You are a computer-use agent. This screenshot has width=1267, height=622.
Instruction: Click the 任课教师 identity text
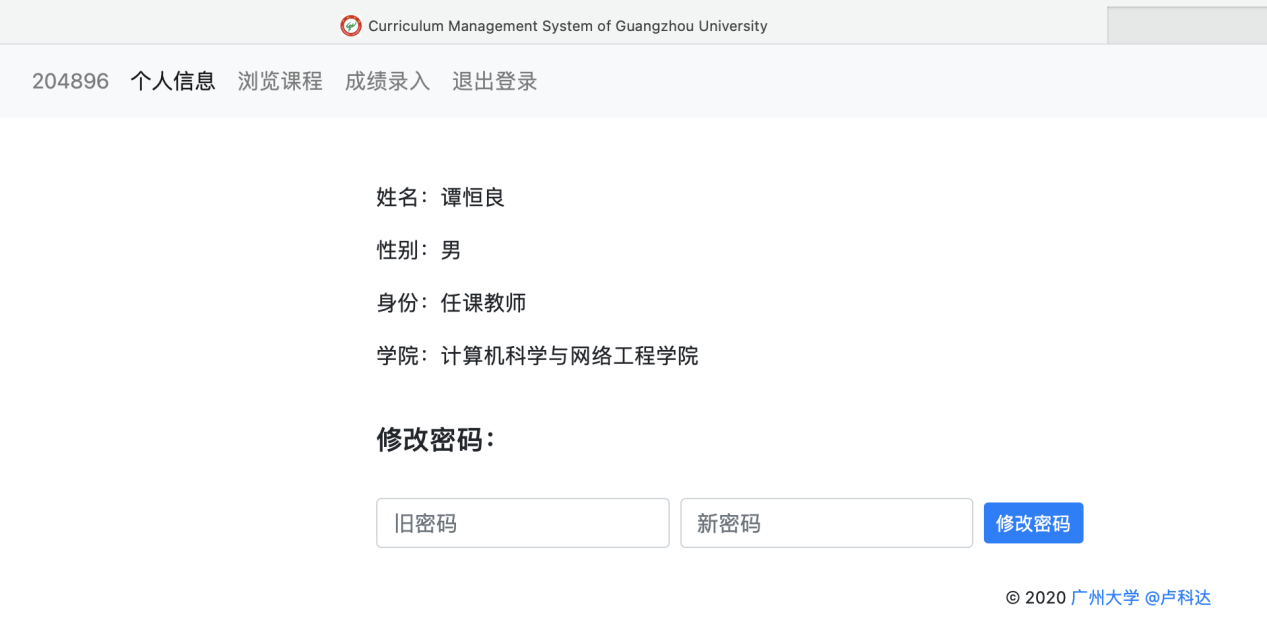483,302
